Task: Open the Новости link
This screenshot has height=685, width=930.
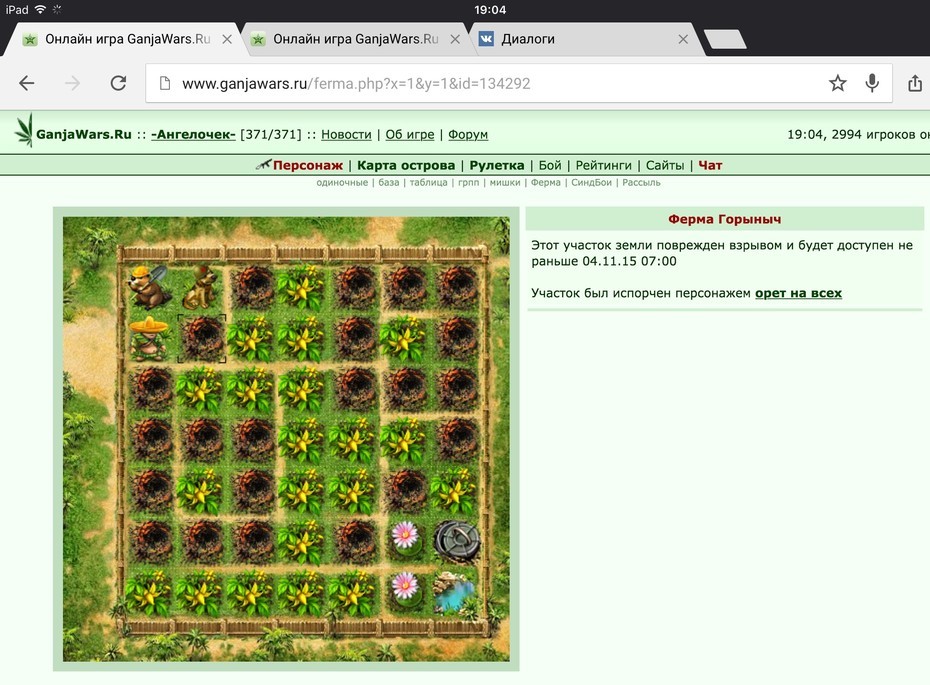Action: pos(346,135)
